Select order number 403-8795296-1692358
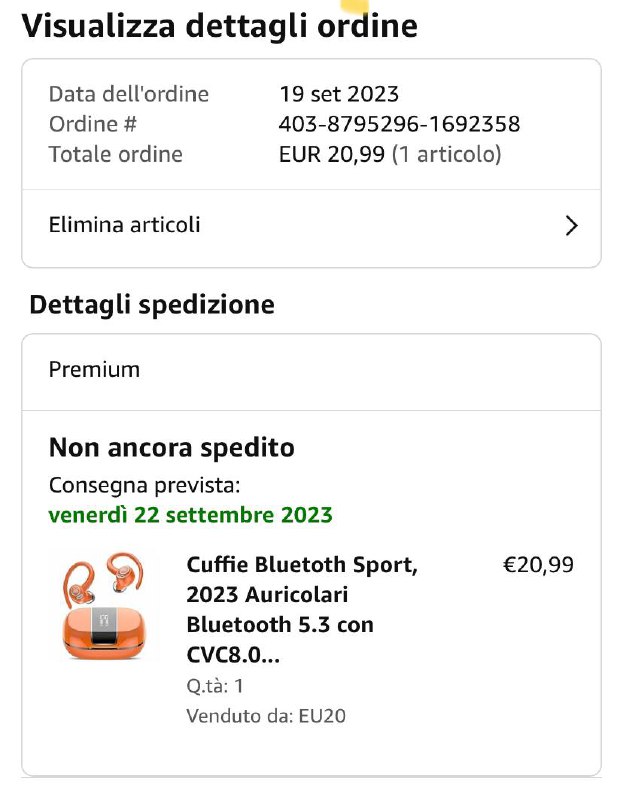 coord(398,124)
